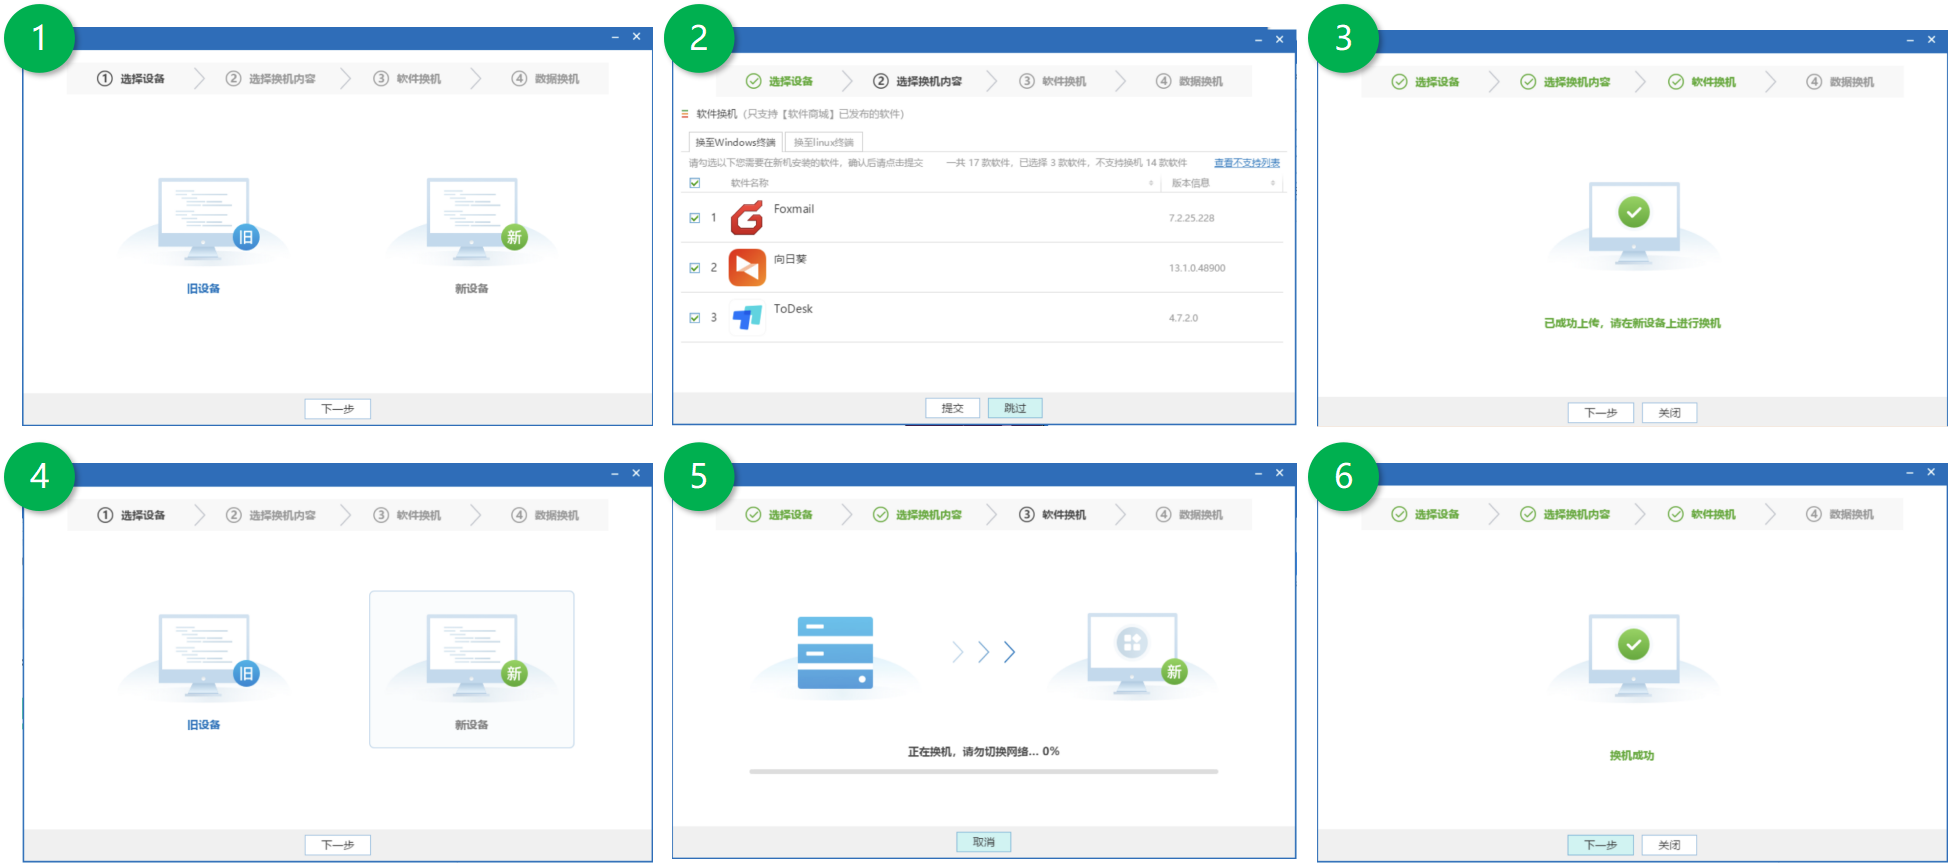Select the 换至Windows终端 tab

click(735, 142)
